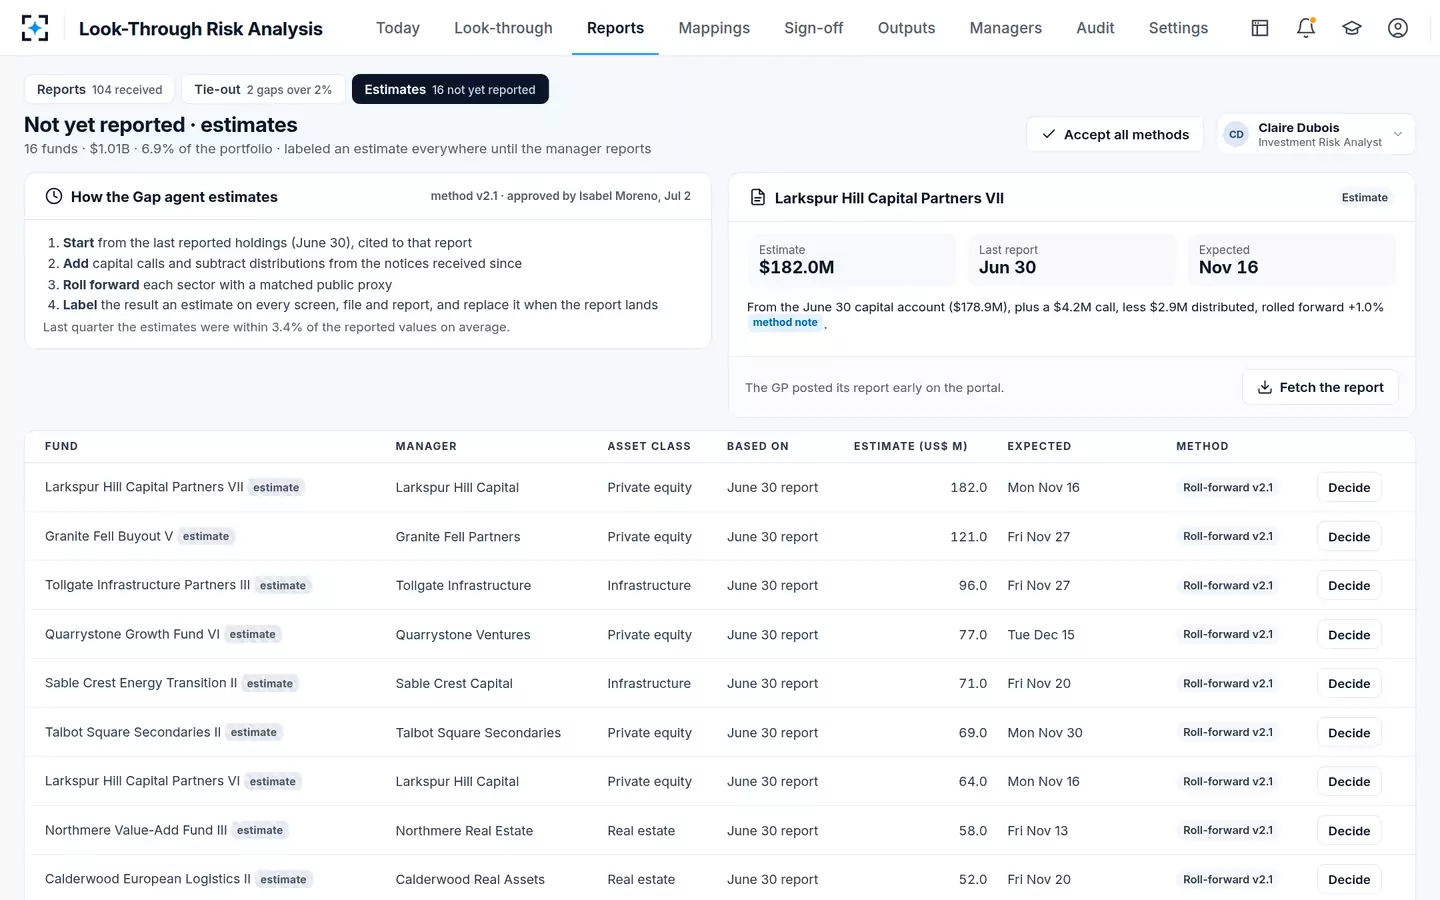
Task: Open the method note link
Action: pyautogui.click(x=785, y=322)
